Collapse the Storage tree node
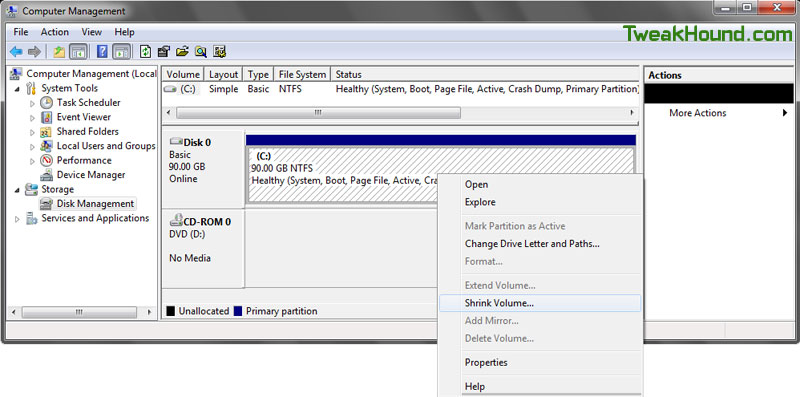800x397 pixels. [x=17, y=190]
